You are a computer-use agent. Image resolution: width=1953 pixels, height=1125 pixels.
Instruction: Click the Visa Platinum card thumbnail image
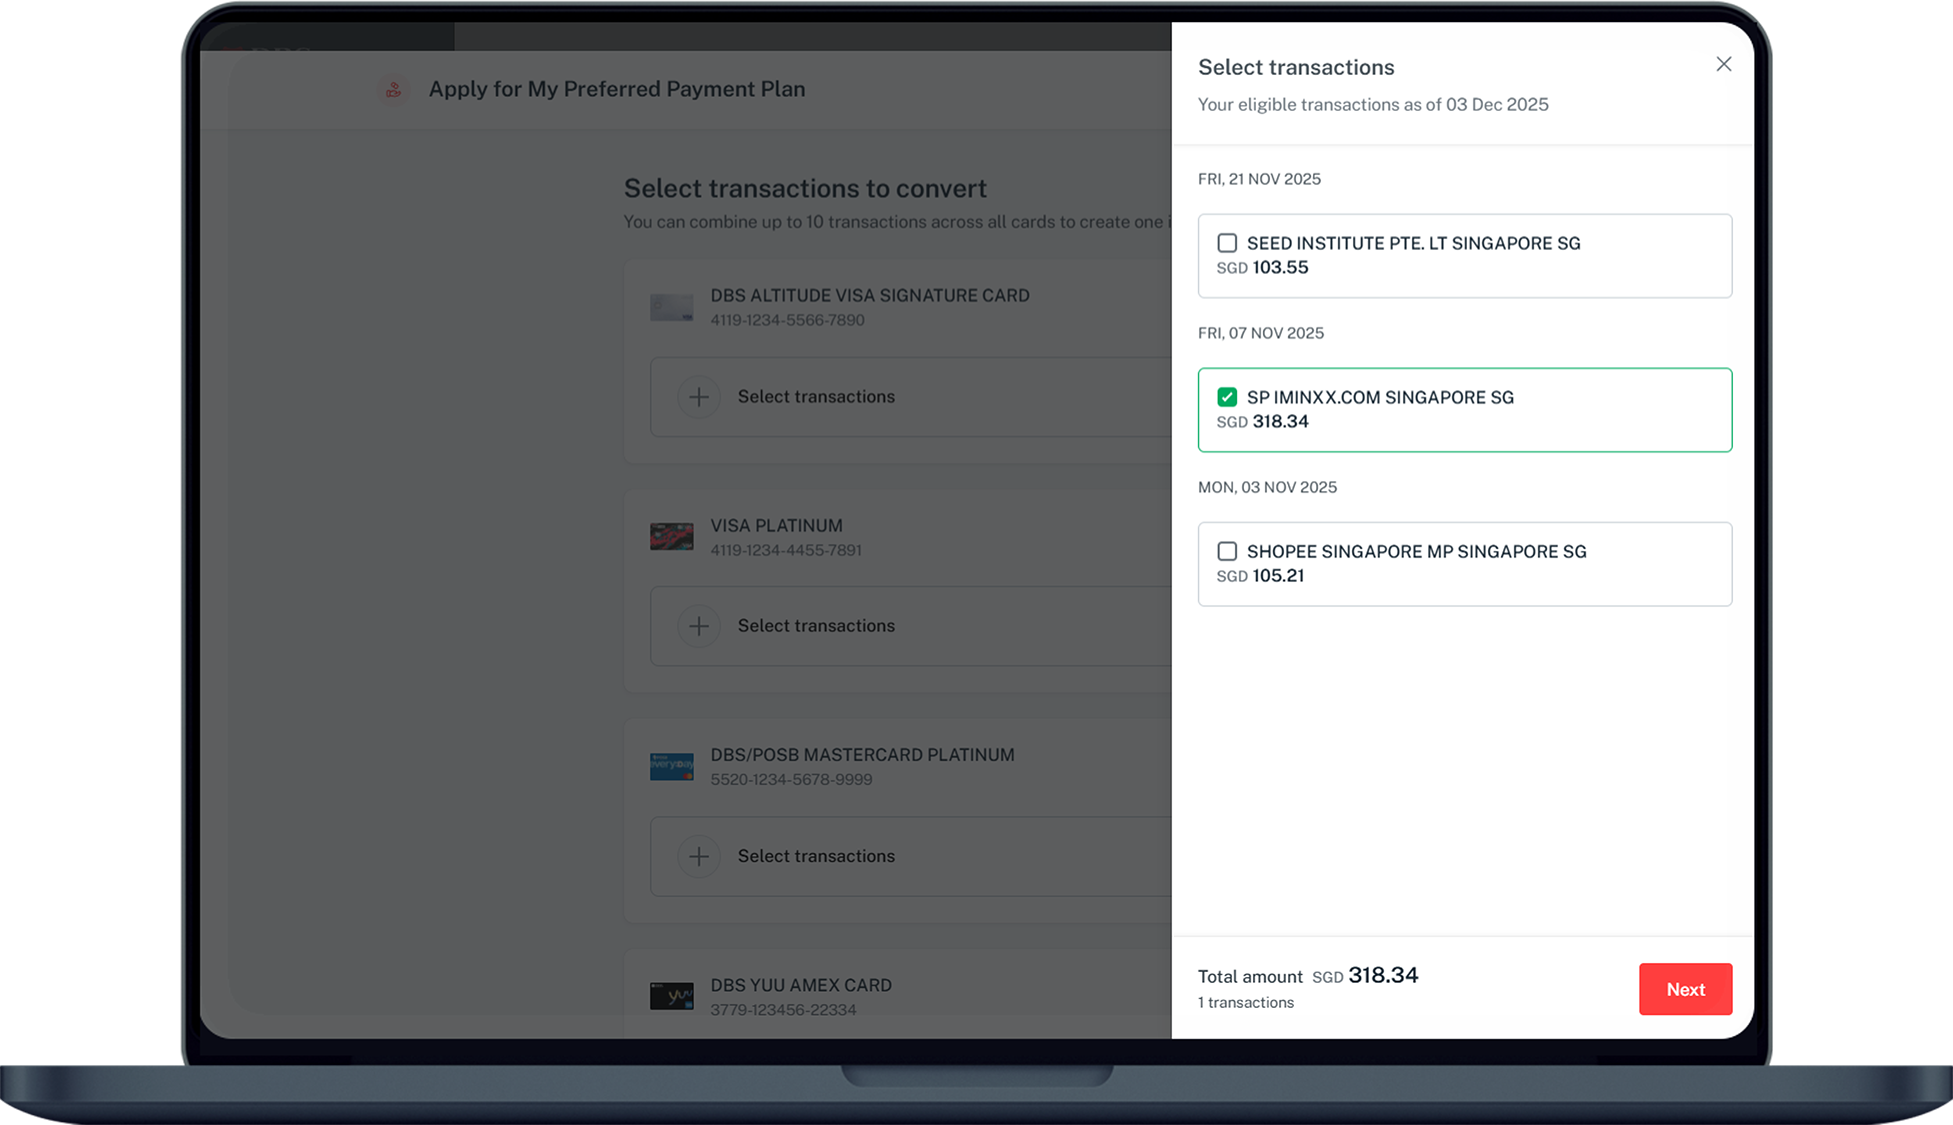pyautogui.click(x=672, y=536)
